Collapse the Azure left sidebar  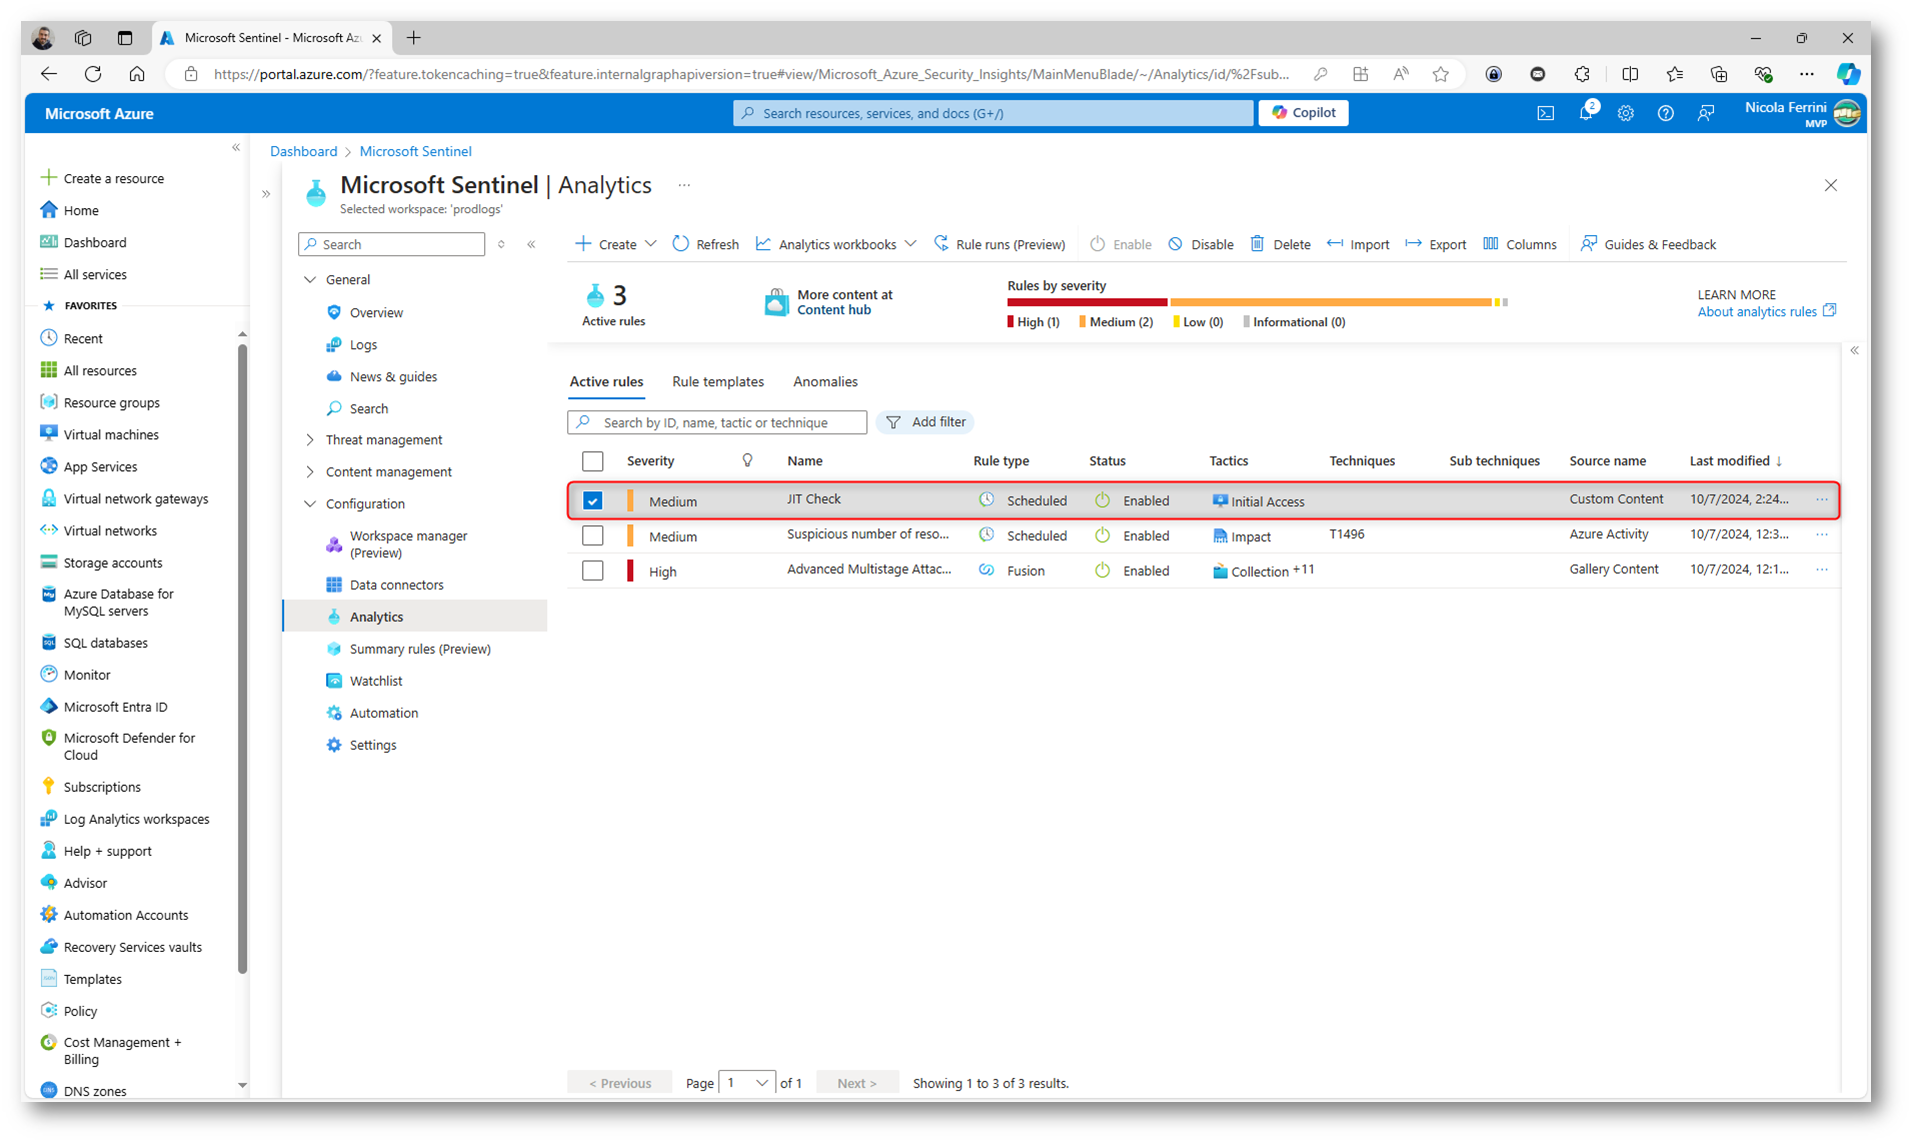pos(236,148)
